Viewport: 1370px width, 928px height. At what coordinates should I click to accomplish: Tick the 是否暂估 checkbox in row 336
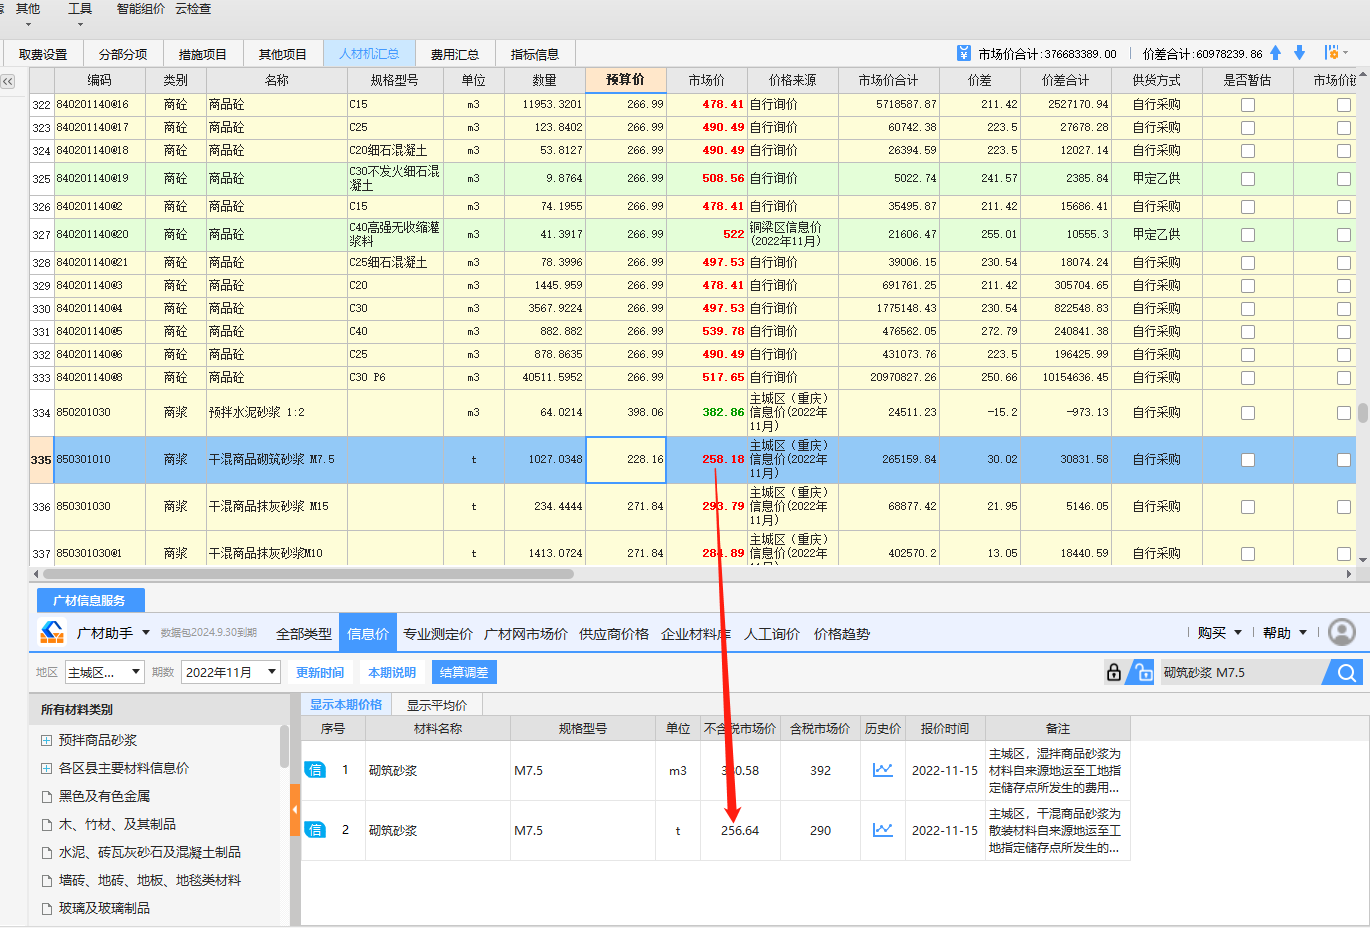(1247, 507)
